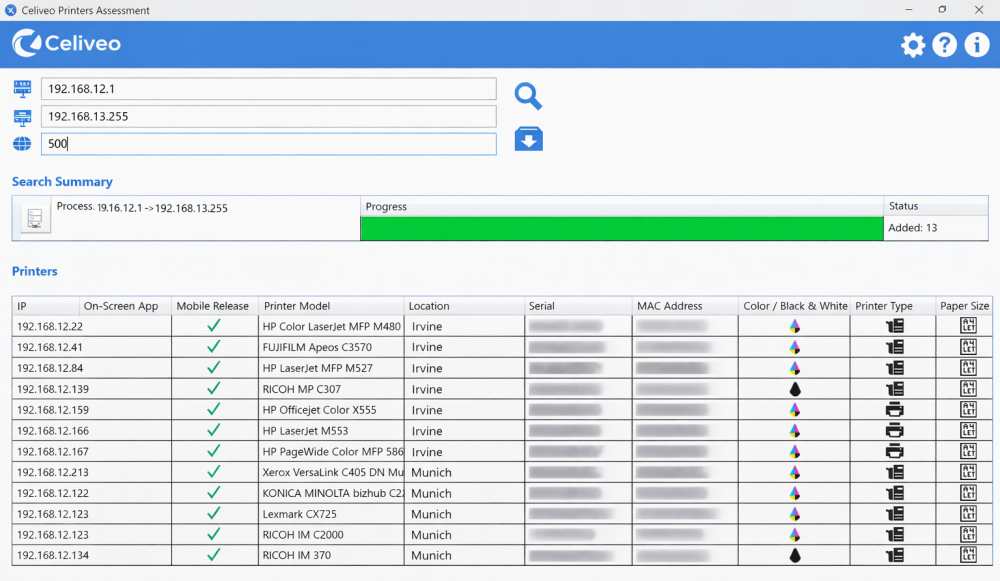Select the row with IP 192.168.12.139

pyautogui.click(x=501, y=389)
